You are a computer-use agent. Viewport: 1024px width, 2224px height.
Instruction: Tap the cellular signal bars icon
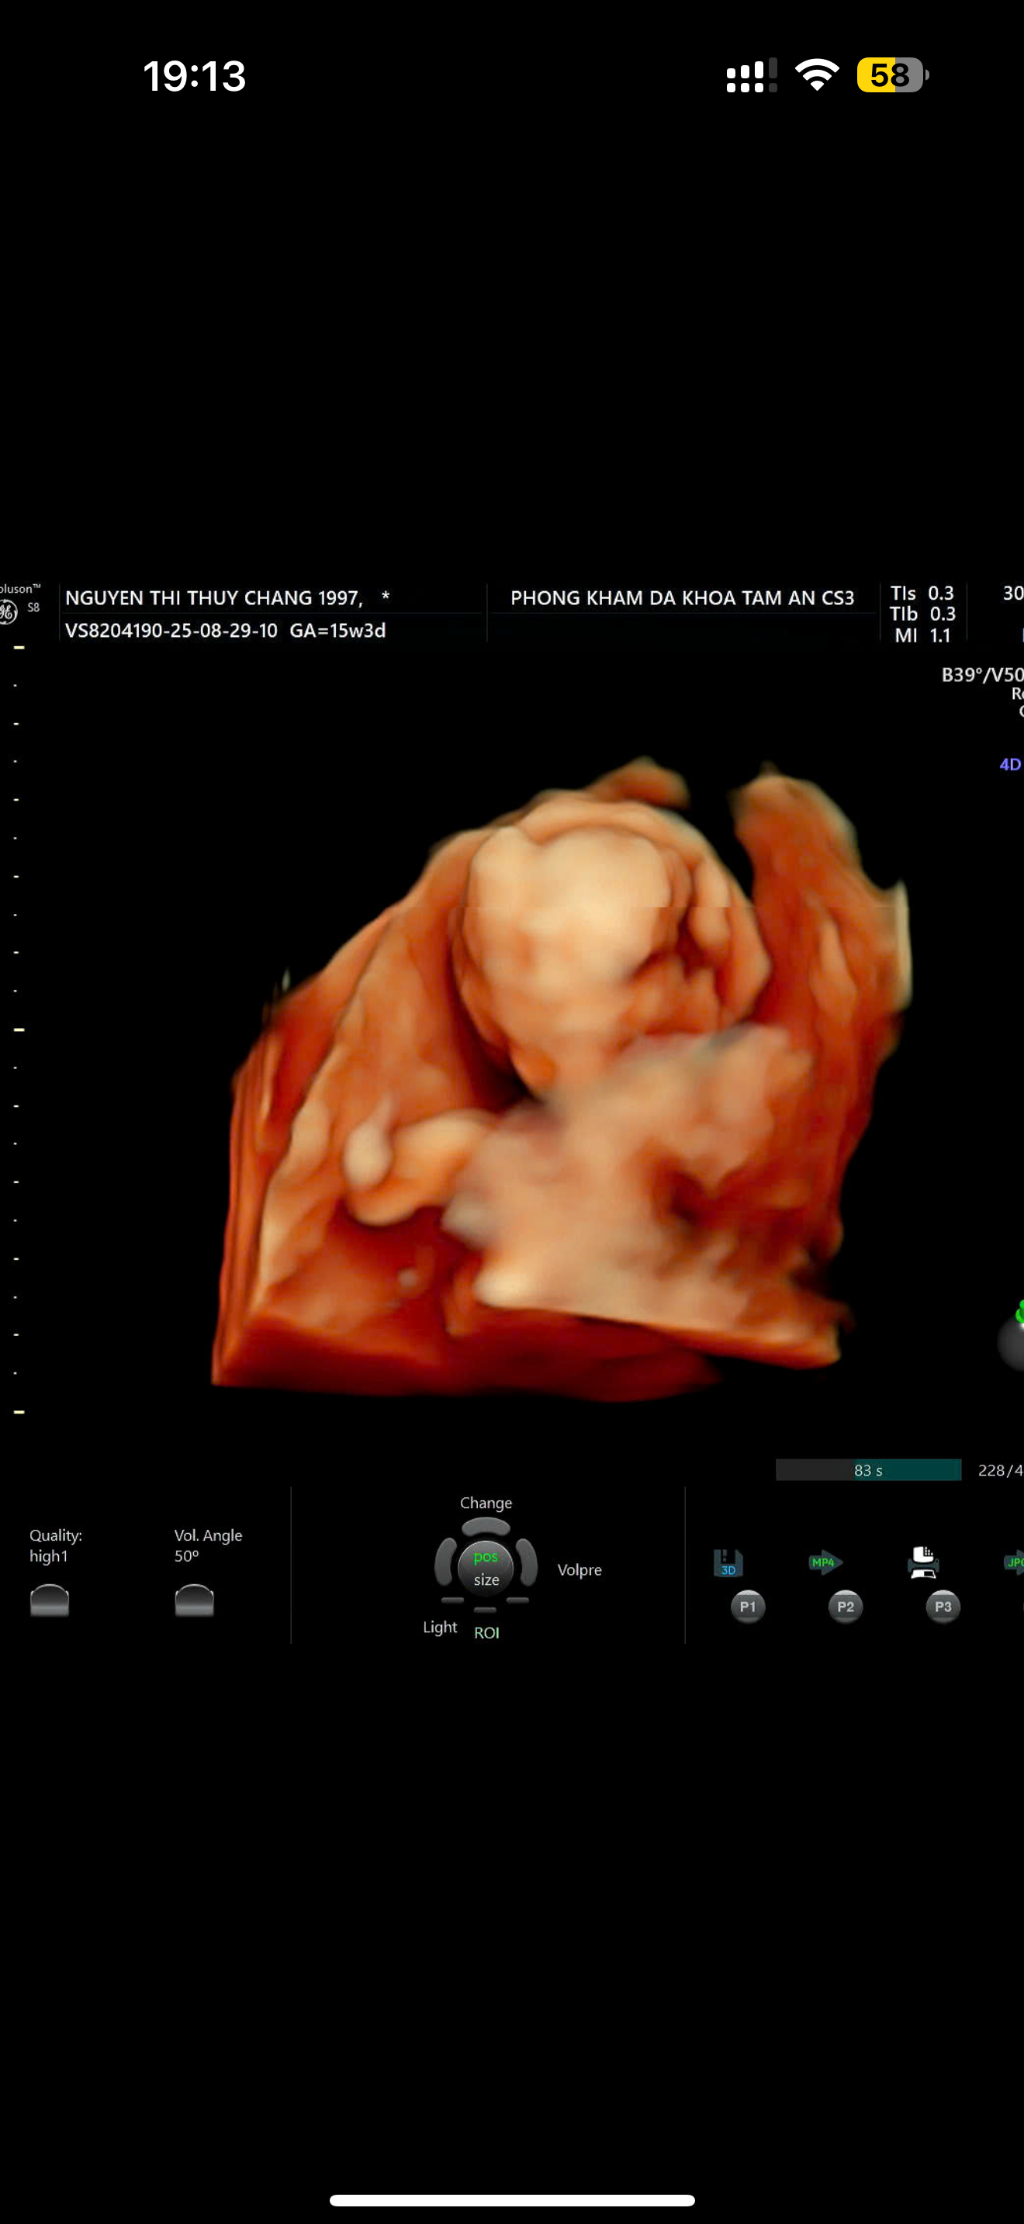(751, 76)
